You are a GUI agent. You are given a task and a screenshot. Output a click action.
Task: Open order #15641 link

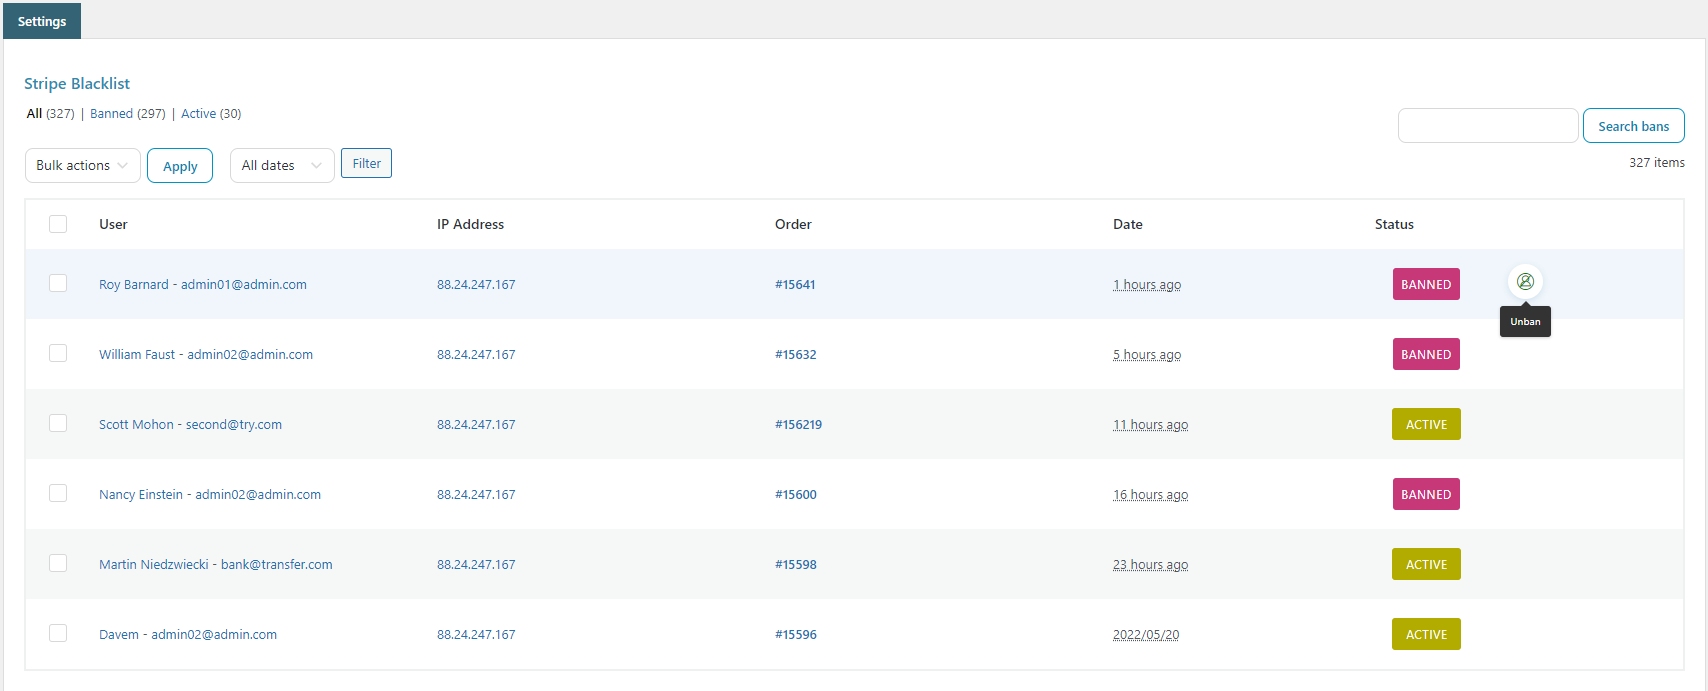coord(795,285)
